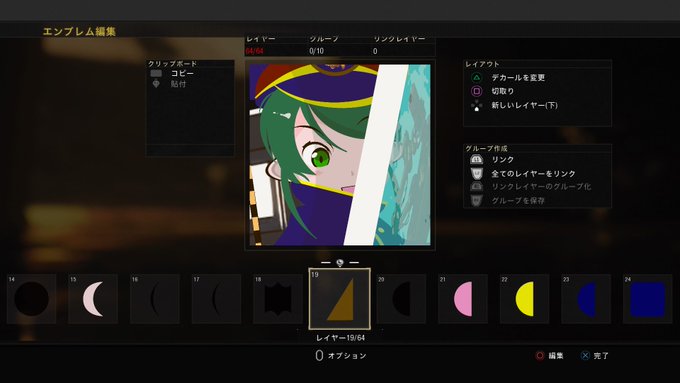680x383 pixels.
Task: Select layer 21 pink half-circle thumbnail
Action: (x=463, y=299)
